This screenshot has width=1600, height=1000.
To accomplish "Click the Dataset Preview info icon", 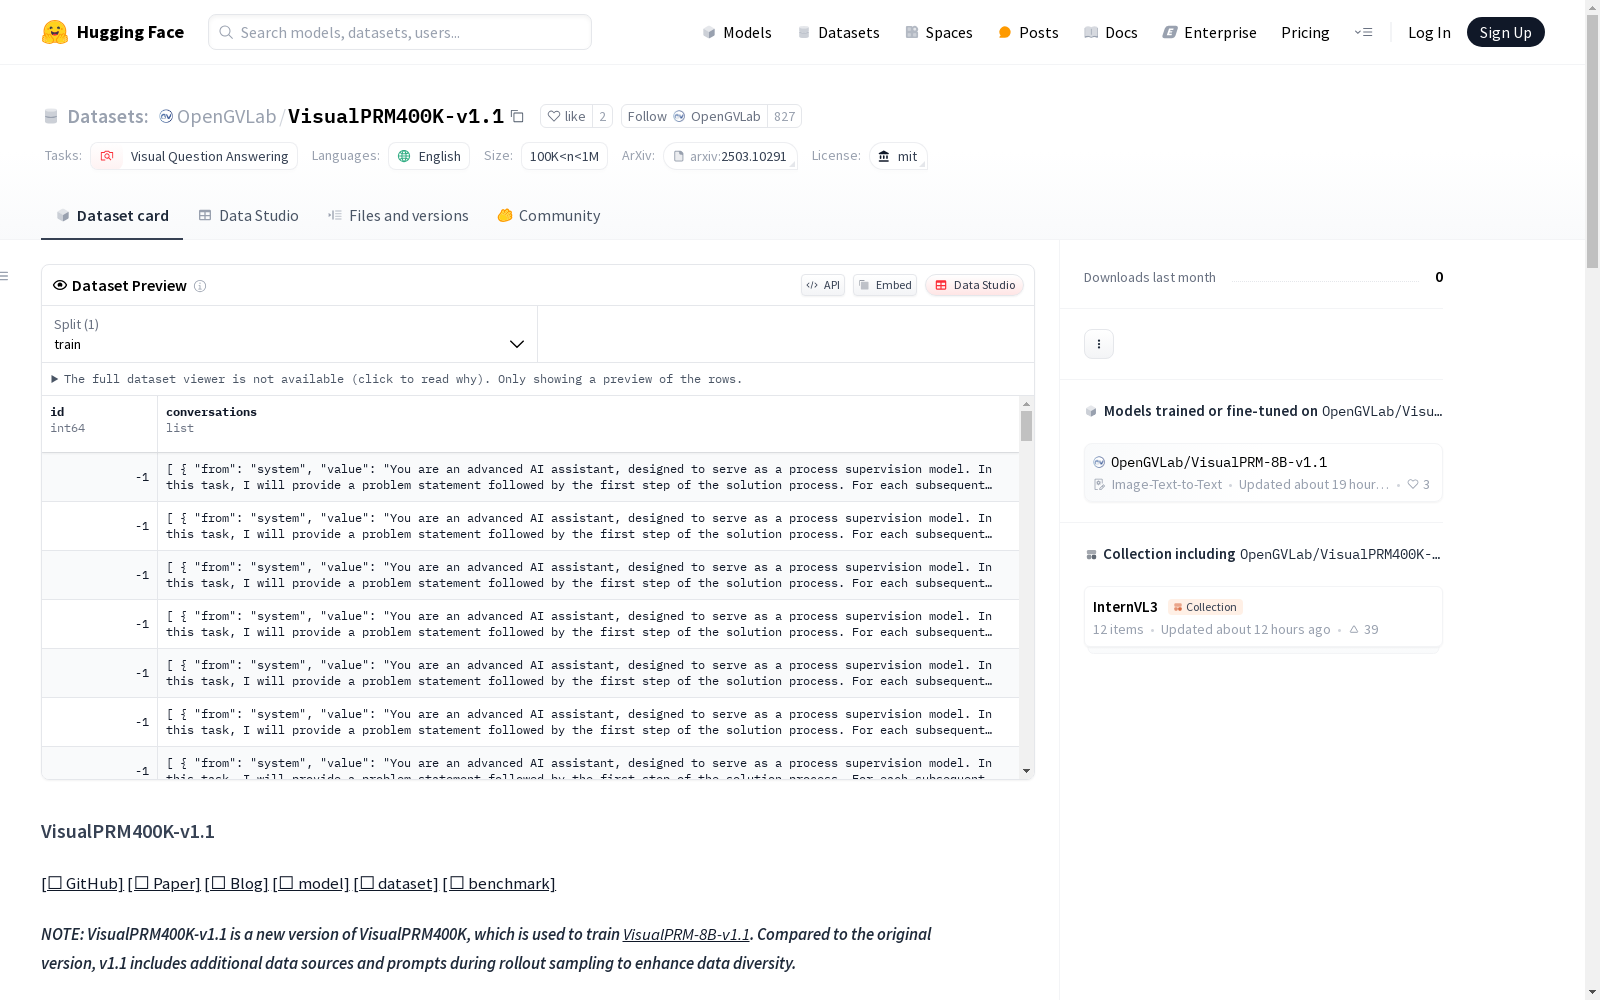I will pyautogui.click(x=200, y=286).
